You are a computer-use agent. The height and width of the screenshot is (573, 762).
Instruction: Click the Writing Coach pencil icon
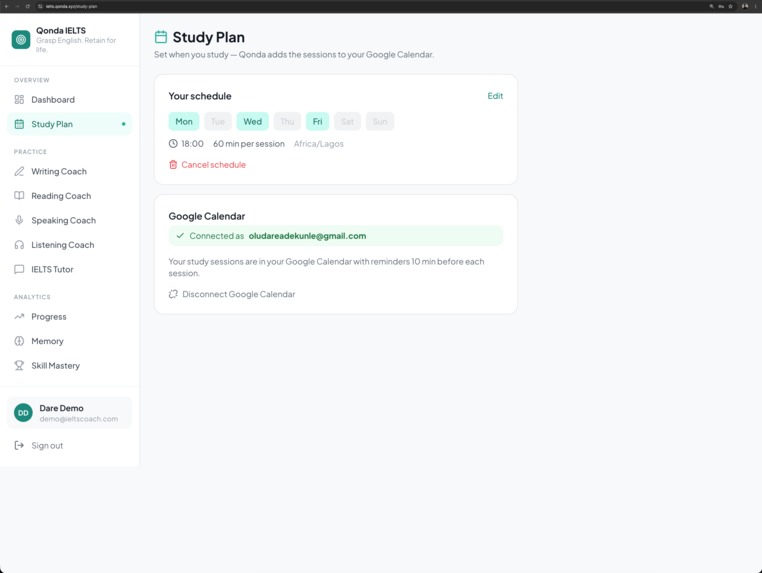tap(19, 171)
